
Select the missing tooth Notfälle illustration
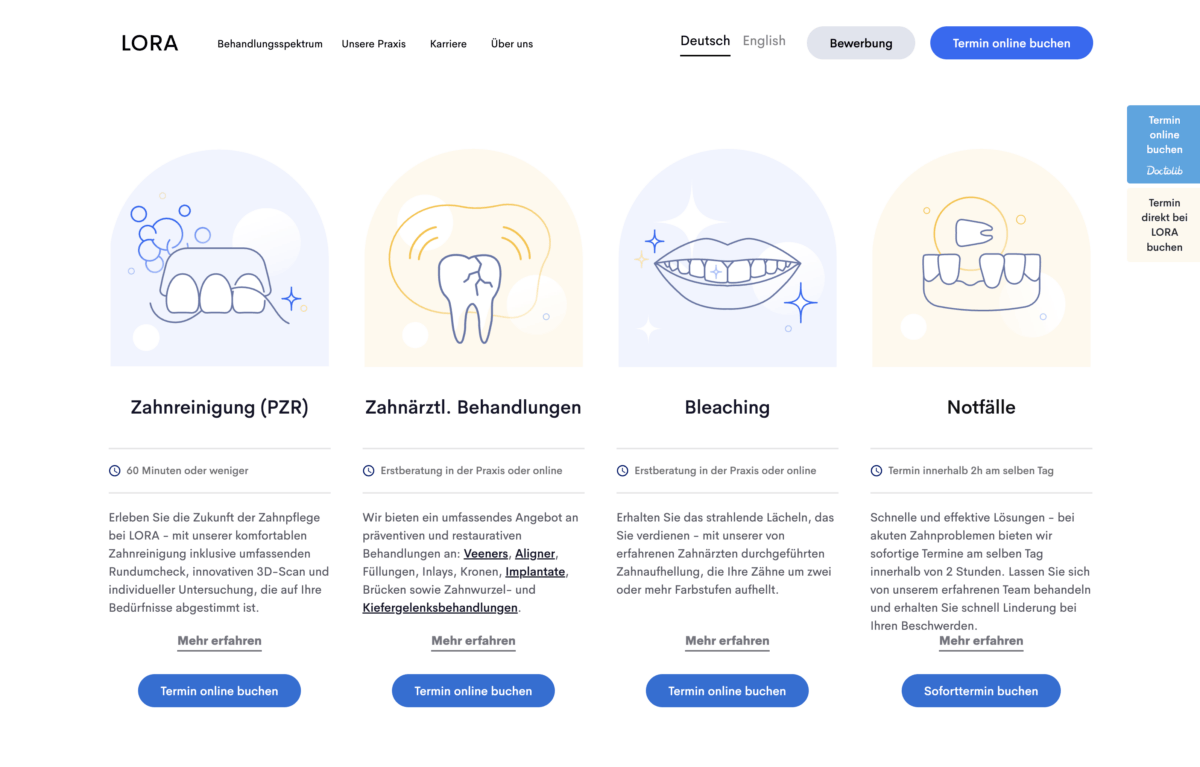981,259
